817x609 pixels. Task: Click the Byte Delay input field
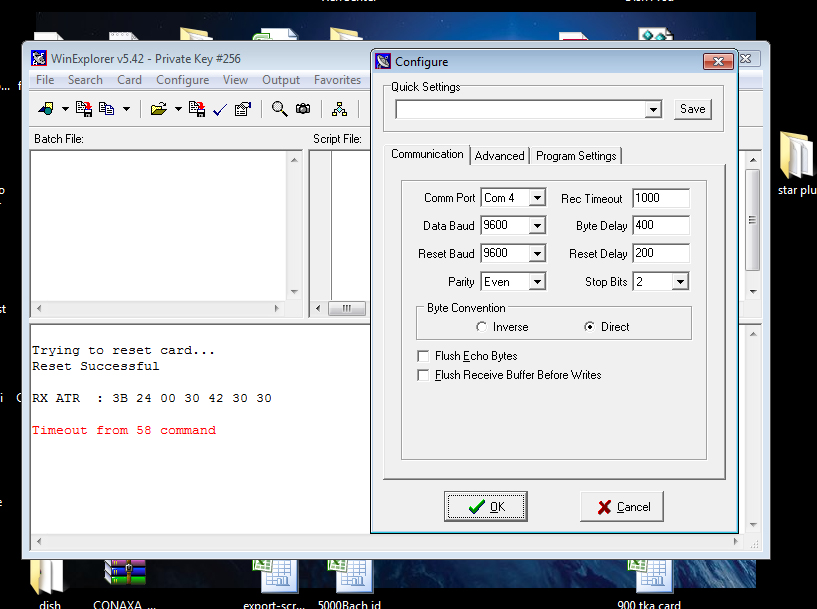pos(661,225)
